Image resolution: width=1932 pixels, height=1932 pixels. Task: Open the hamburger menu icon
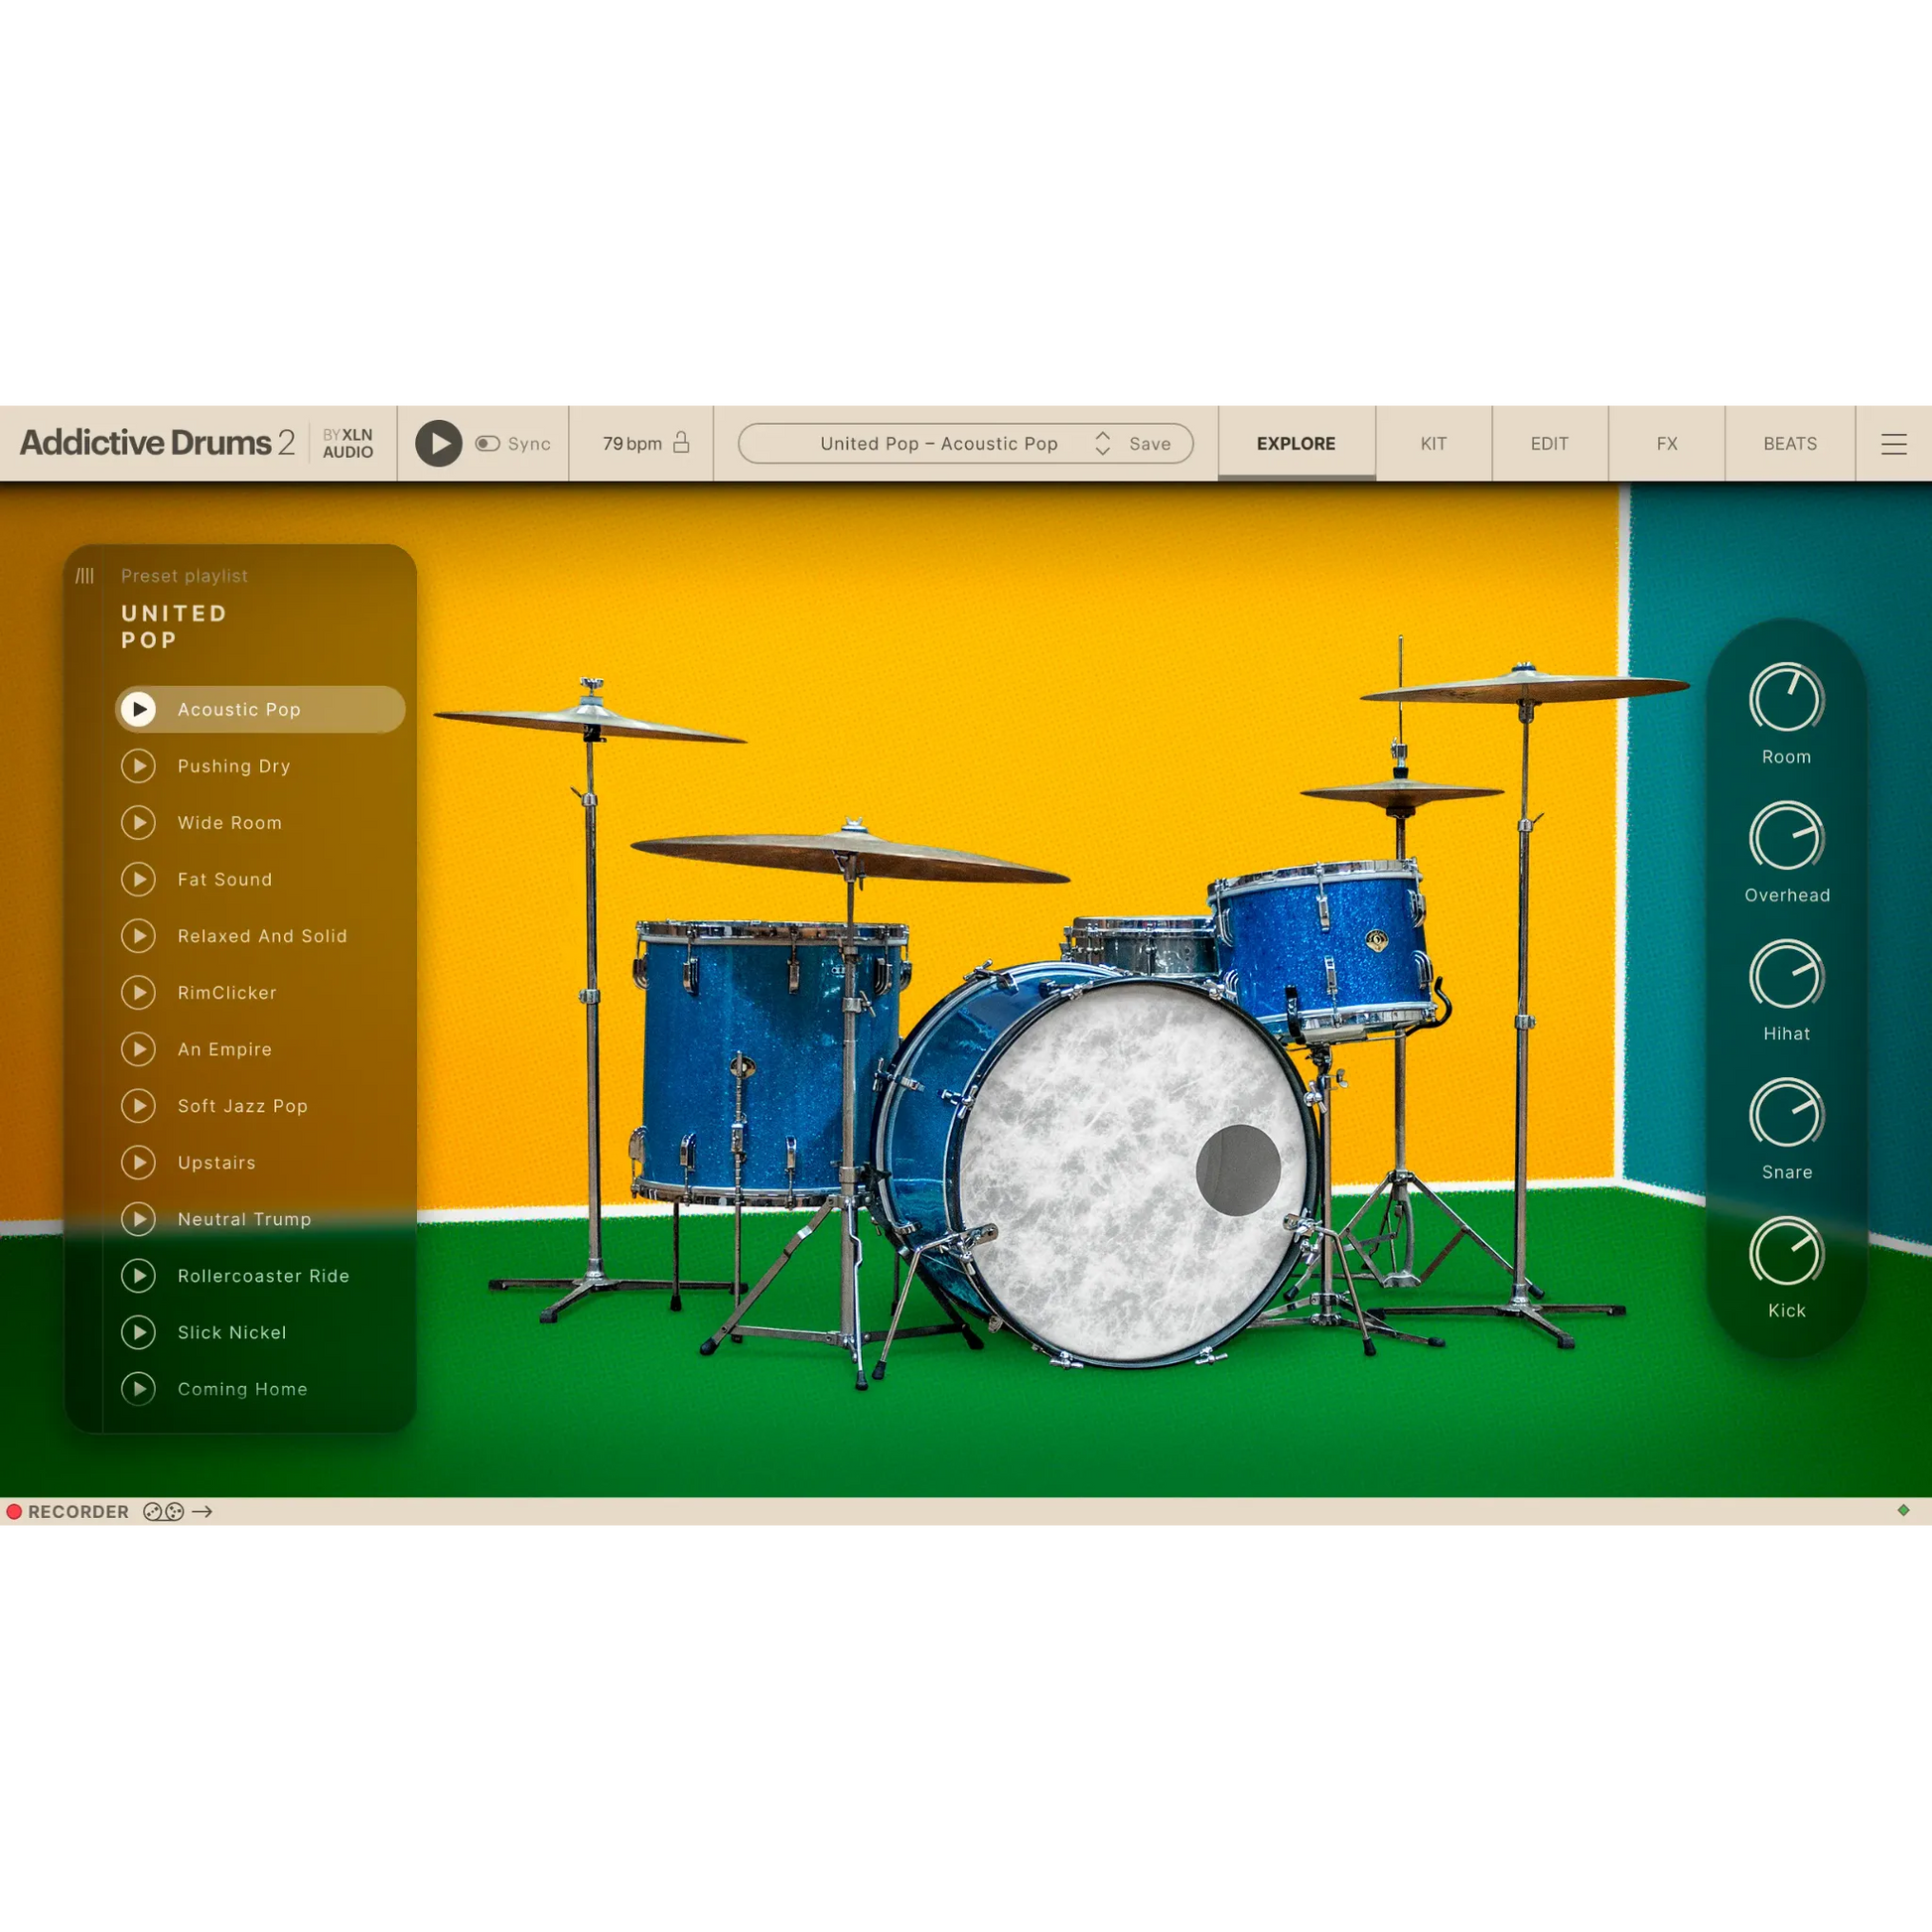tap(1893, 443)
